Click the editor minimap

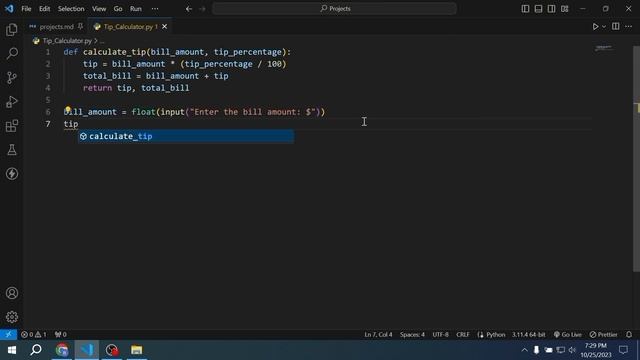(x=603, y=48)
